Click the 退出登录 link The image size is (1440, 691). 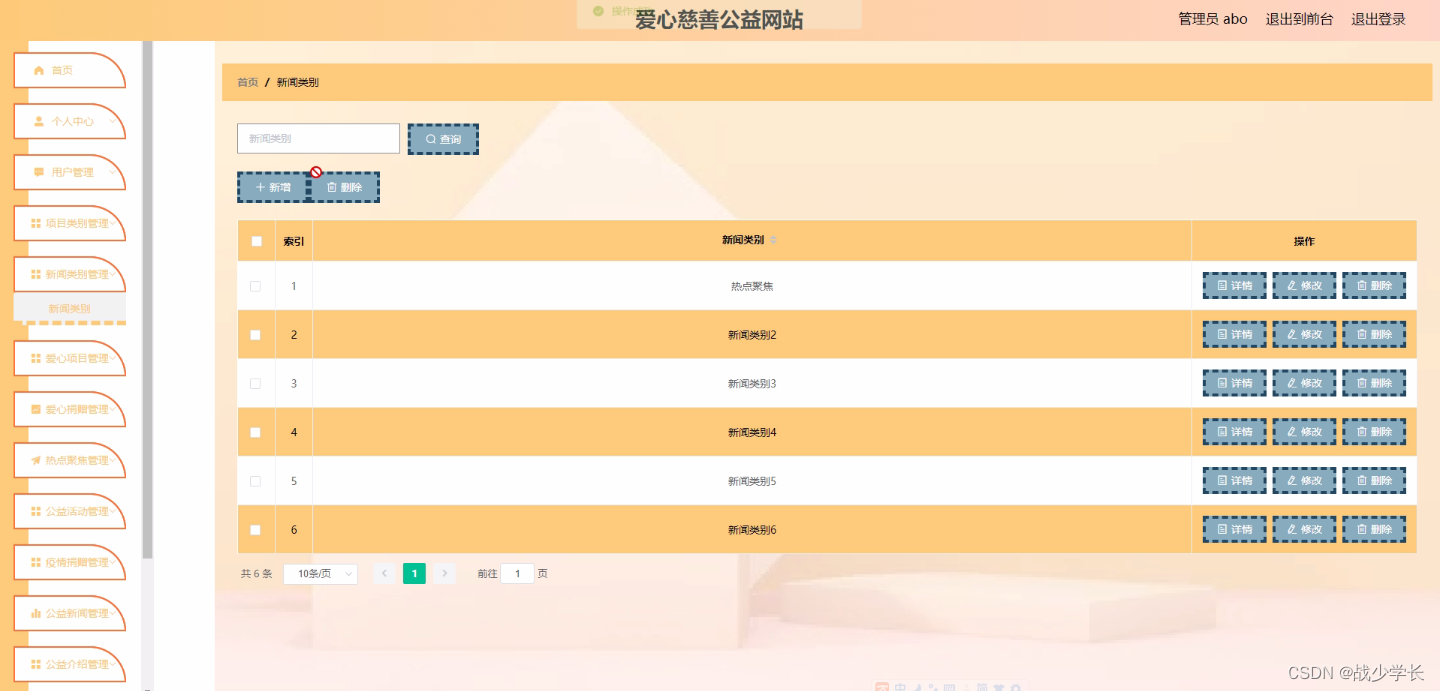[x=1378, y=19]
